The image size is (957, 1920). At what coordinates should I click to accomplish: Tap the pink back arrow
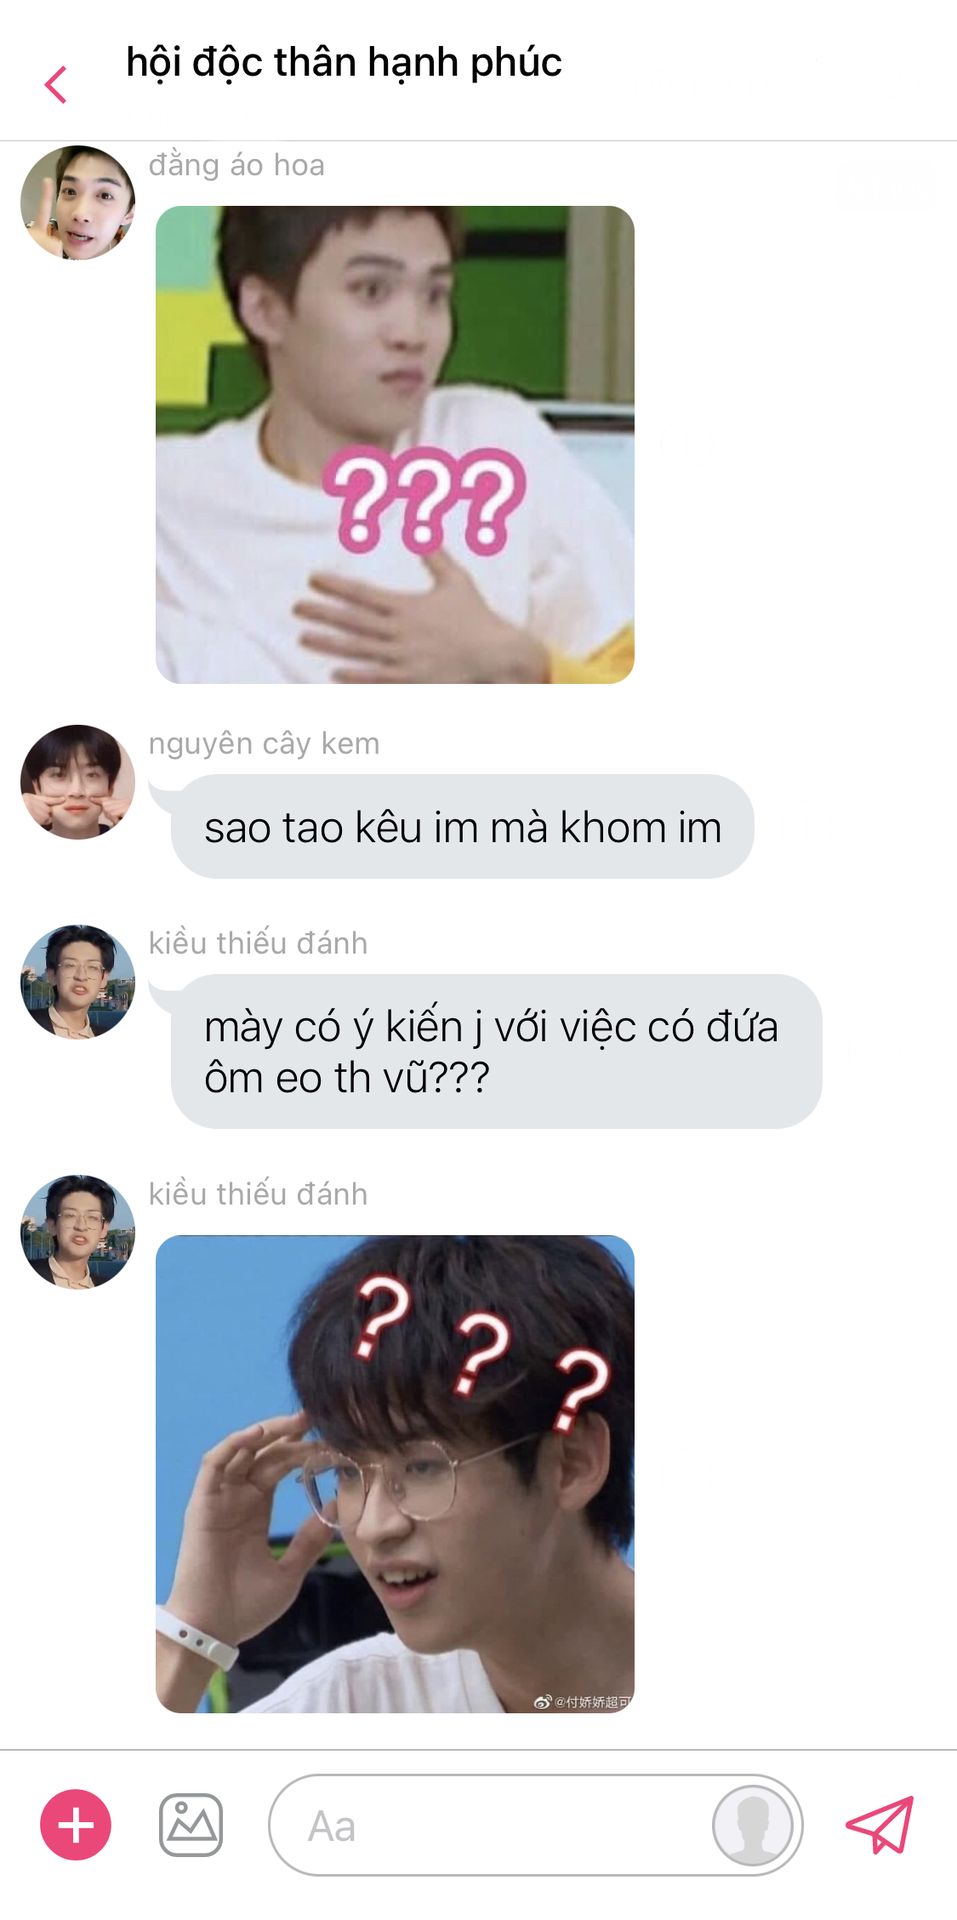[56, 85]
